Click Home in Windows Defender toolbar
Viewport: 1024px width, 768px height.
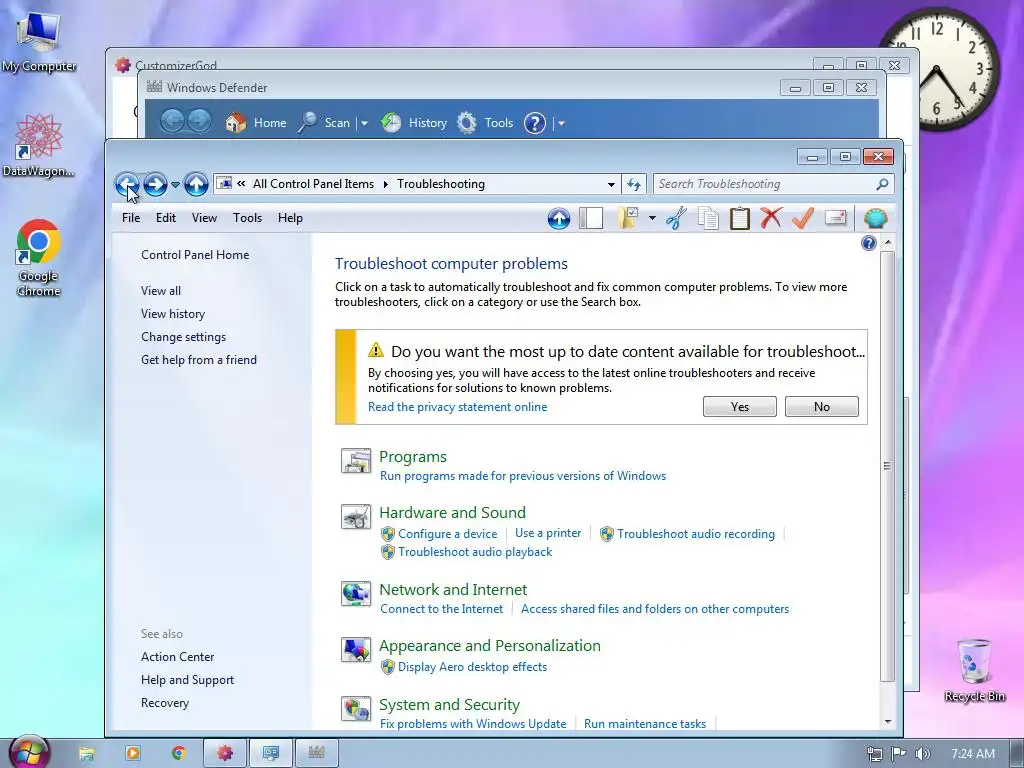pyautogui.click(x=256, y=123)
